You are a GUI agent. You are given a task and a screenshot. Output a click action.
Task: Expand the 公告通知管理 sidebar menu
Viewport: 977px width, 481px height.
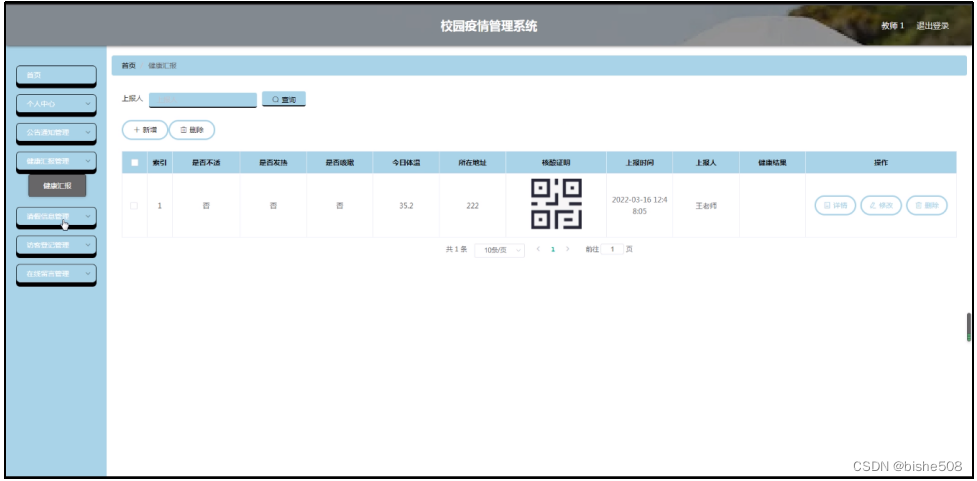(56, 133)
